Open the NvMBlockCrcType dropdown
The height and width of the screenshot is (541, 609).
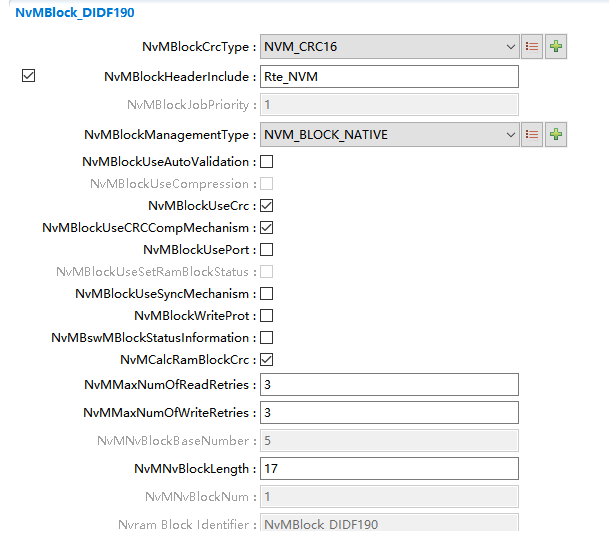coord(510,47)
